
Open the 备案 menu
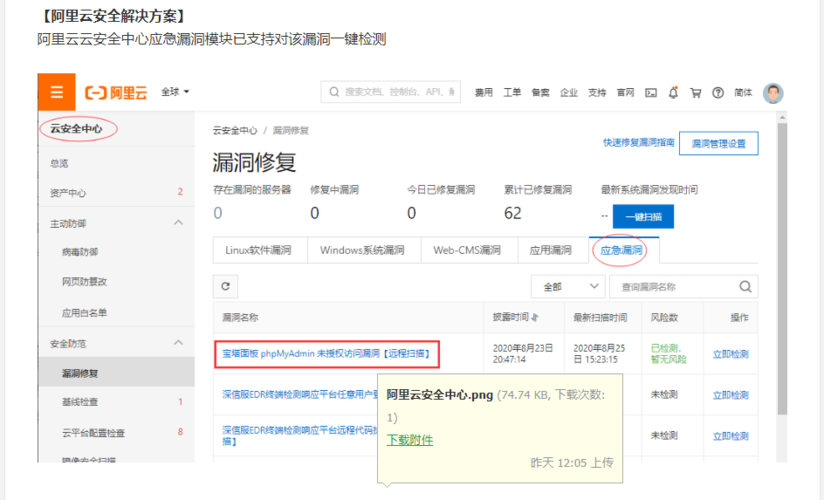540,93
